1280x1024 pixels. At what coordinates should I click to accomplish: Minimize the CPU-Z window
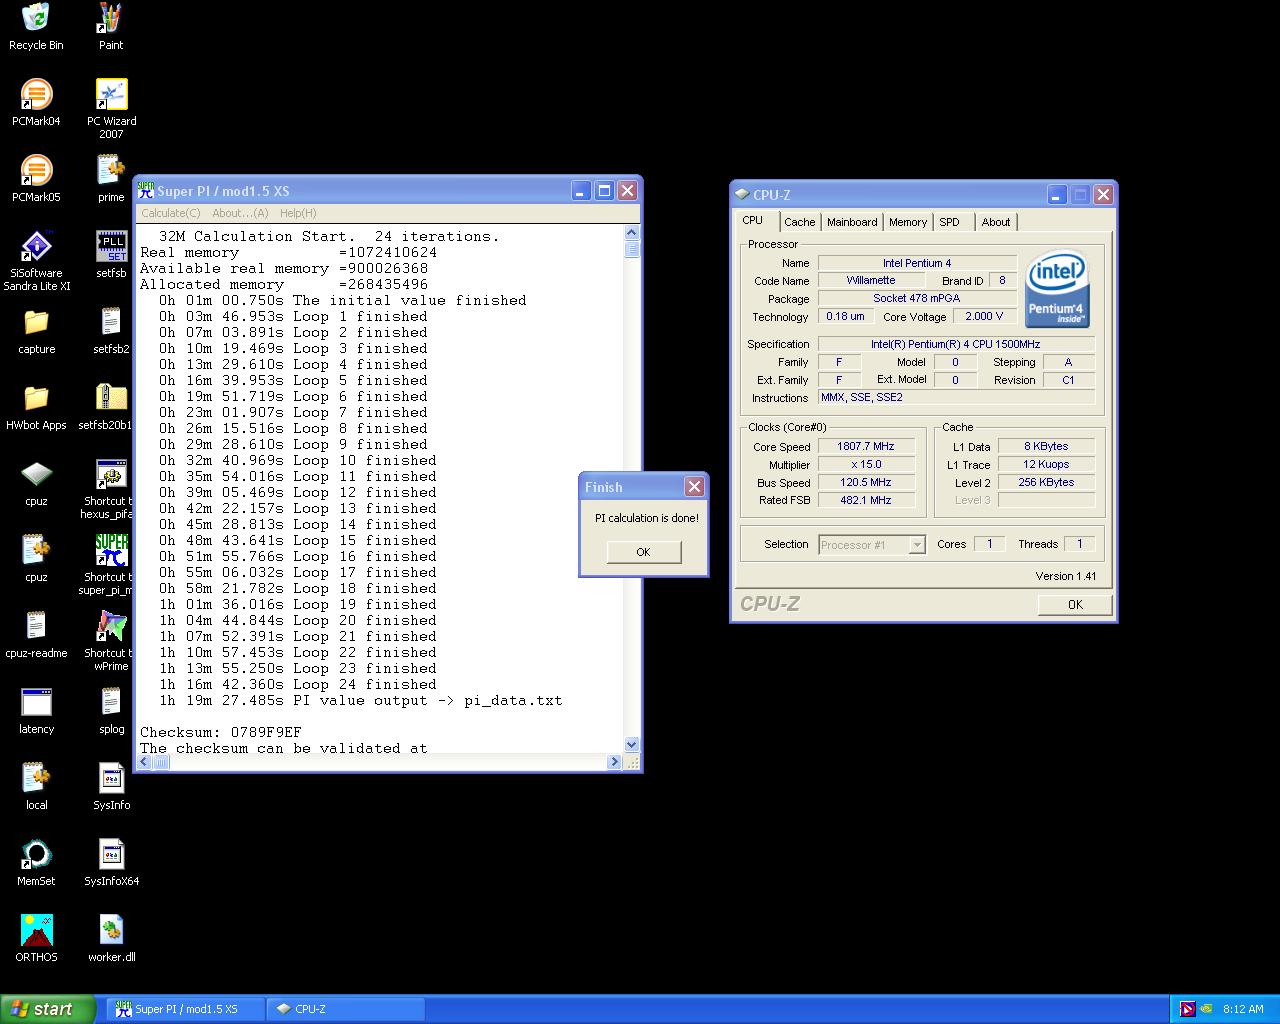click(1057, 195)
